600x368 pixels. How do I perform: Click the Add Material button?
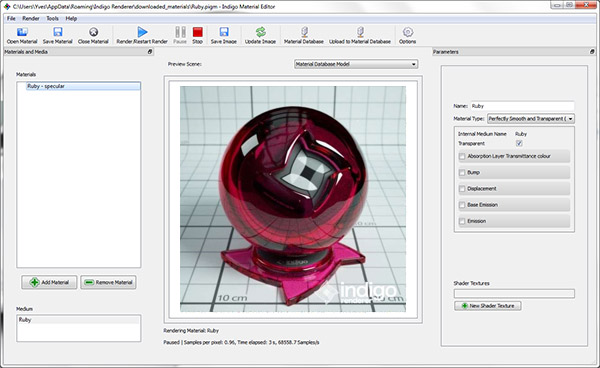point(49,282)
